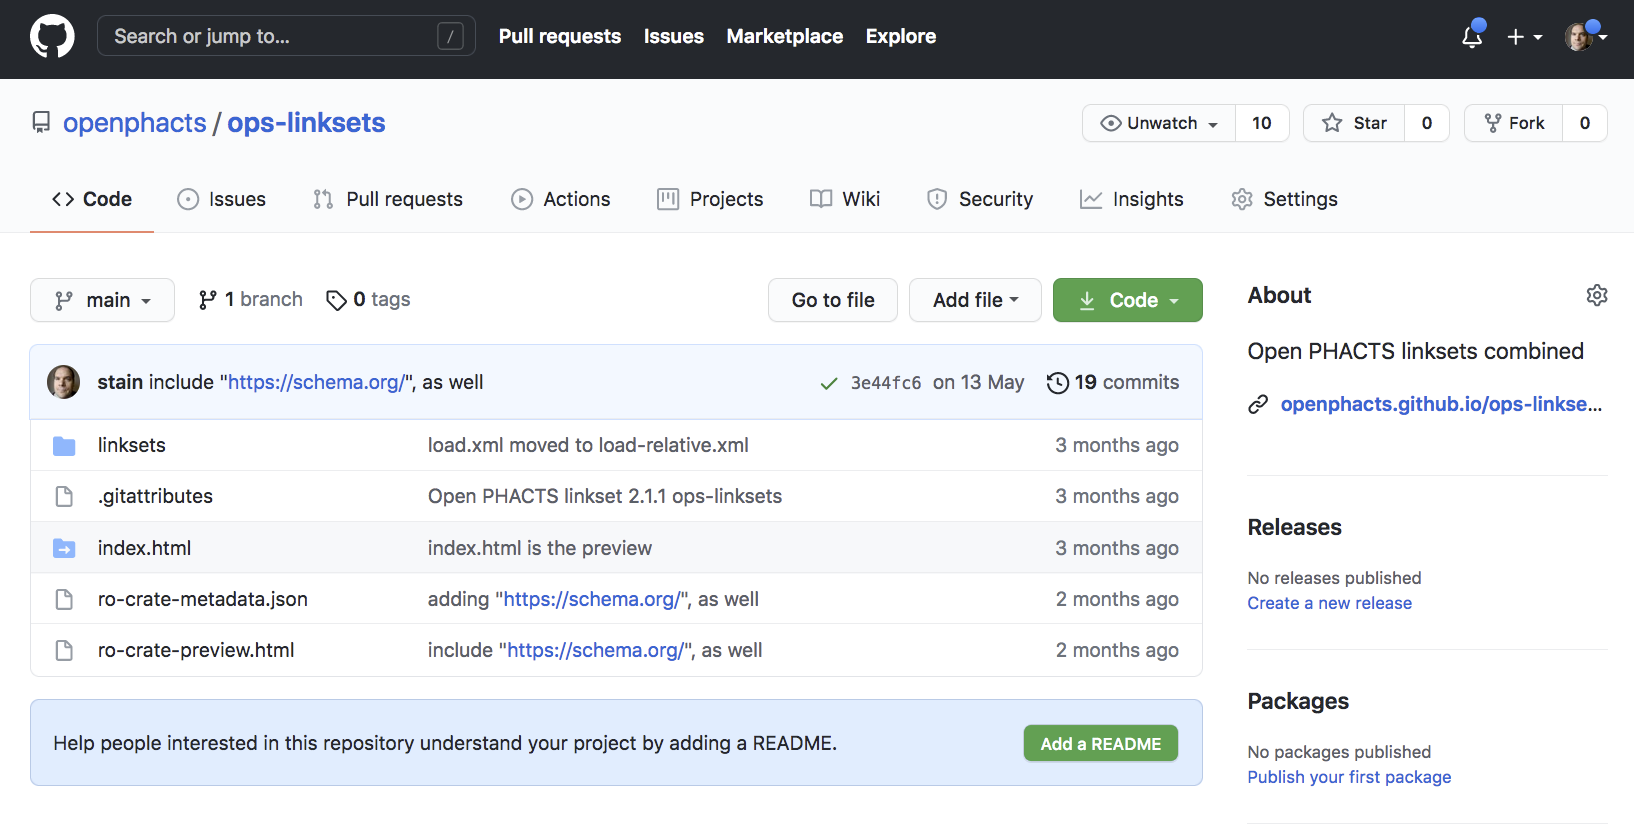Open the linksets folder
The image size is (1634, 828).
(x=132, y=445)
